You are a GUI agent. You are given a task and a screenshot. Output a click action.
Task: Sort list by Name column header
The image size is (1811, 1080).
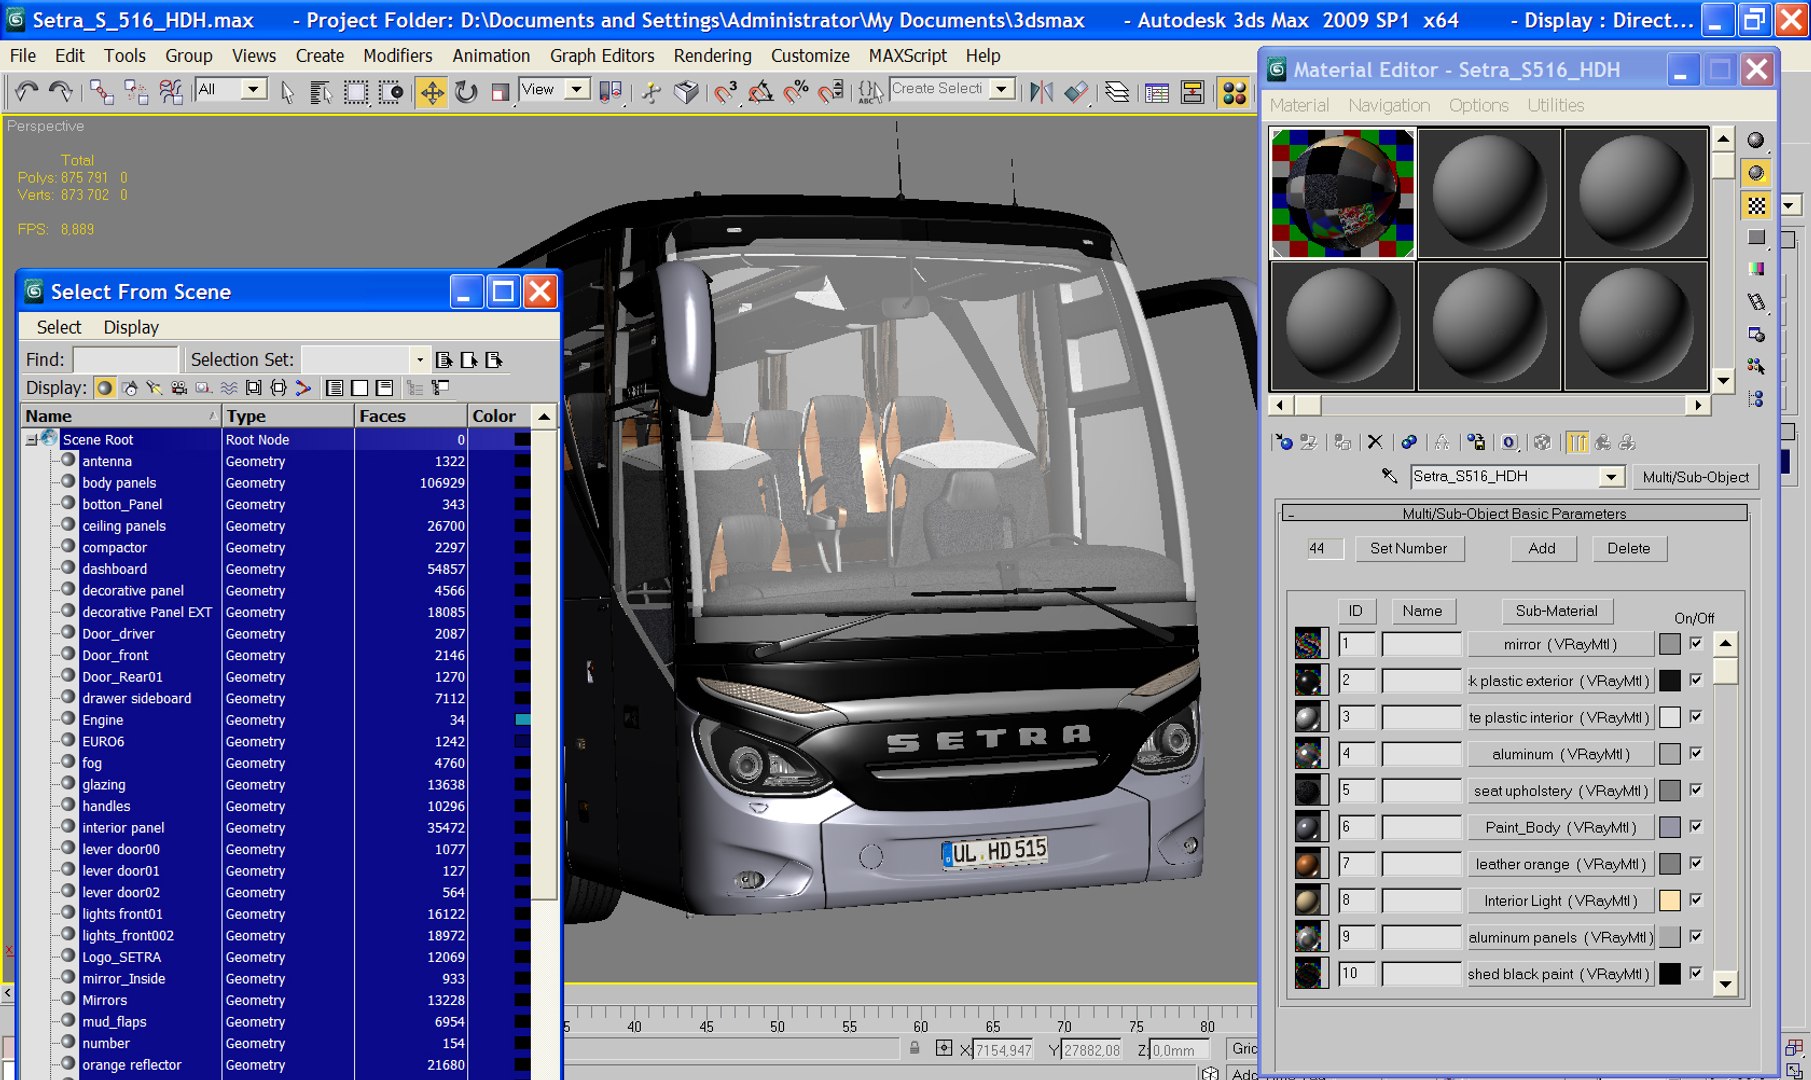[x=120, y=416]
